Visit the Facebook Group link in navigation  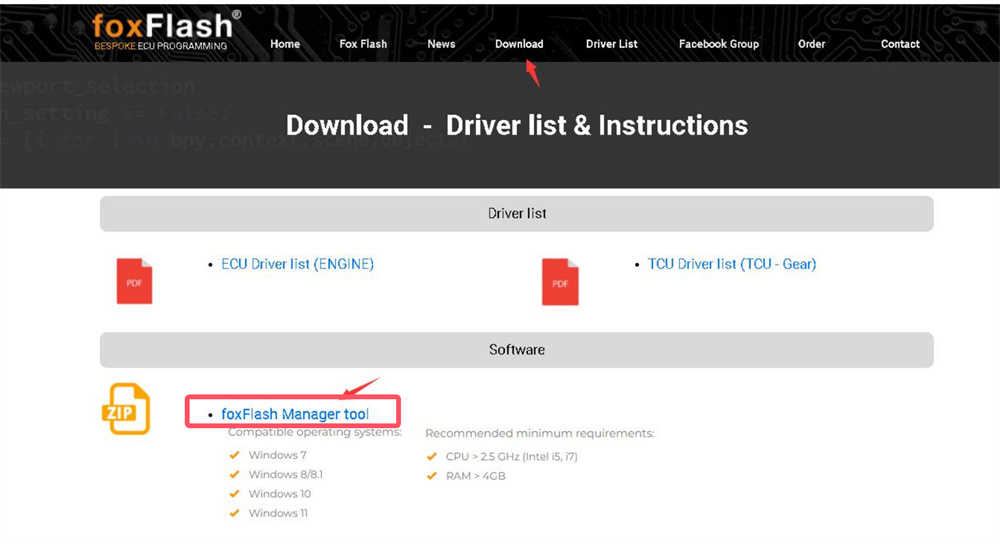[x=719, y=44]
